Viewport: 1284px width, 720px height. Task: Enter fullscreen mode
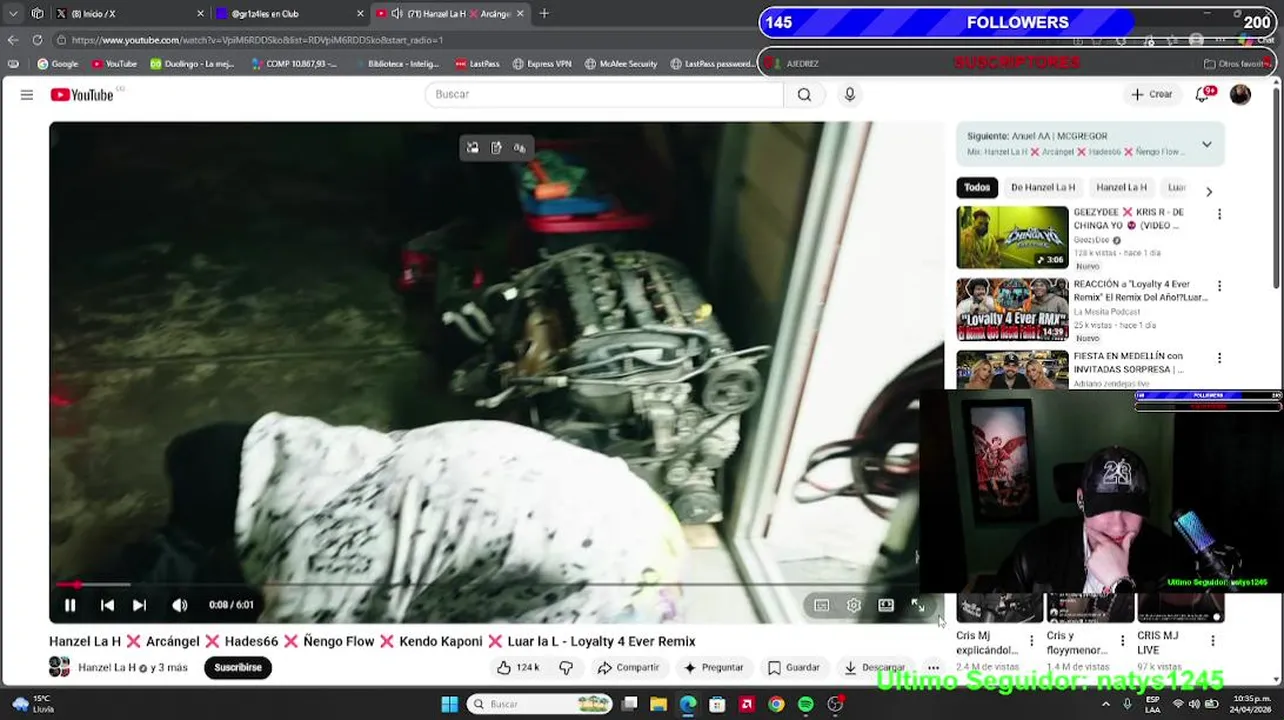pyautogui.click(x=918, y=605)
